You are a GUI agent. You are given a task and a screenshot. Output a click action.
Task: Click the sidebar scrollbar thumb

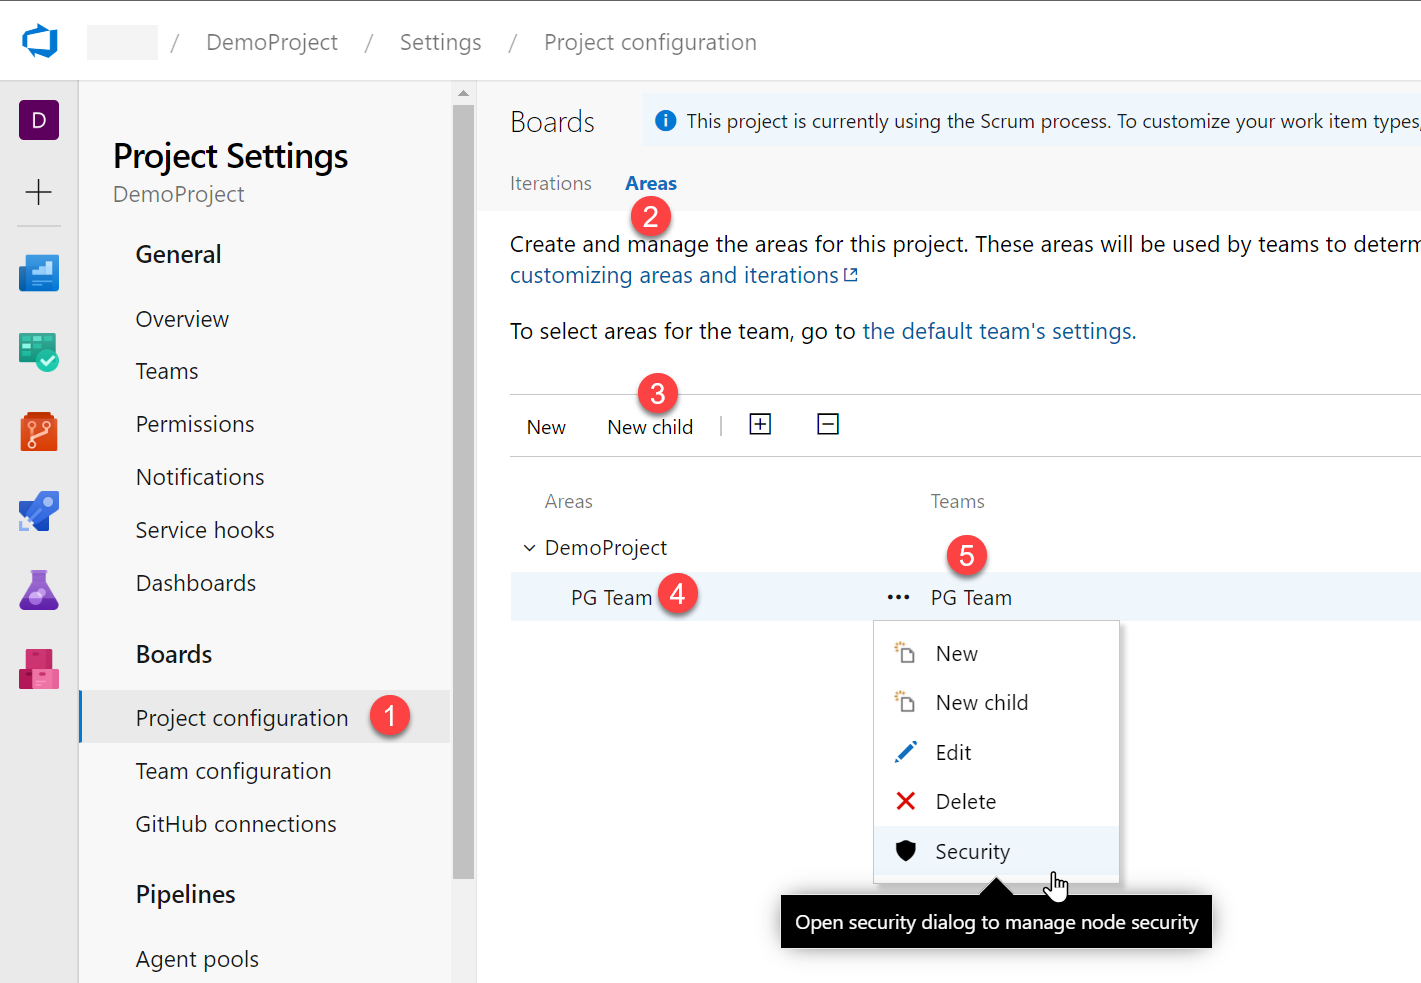click(463, 490)
